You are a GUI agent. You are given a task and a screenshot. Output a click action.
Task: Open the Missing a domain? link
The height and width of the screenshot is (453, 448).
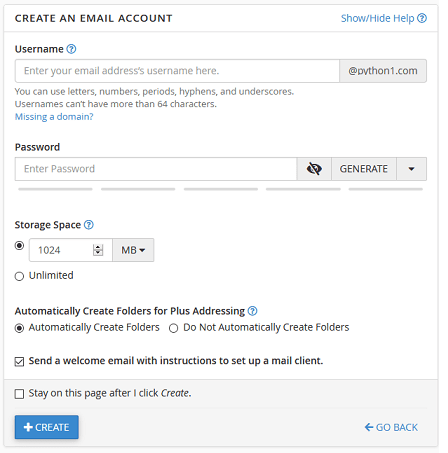tap(54, 117)
